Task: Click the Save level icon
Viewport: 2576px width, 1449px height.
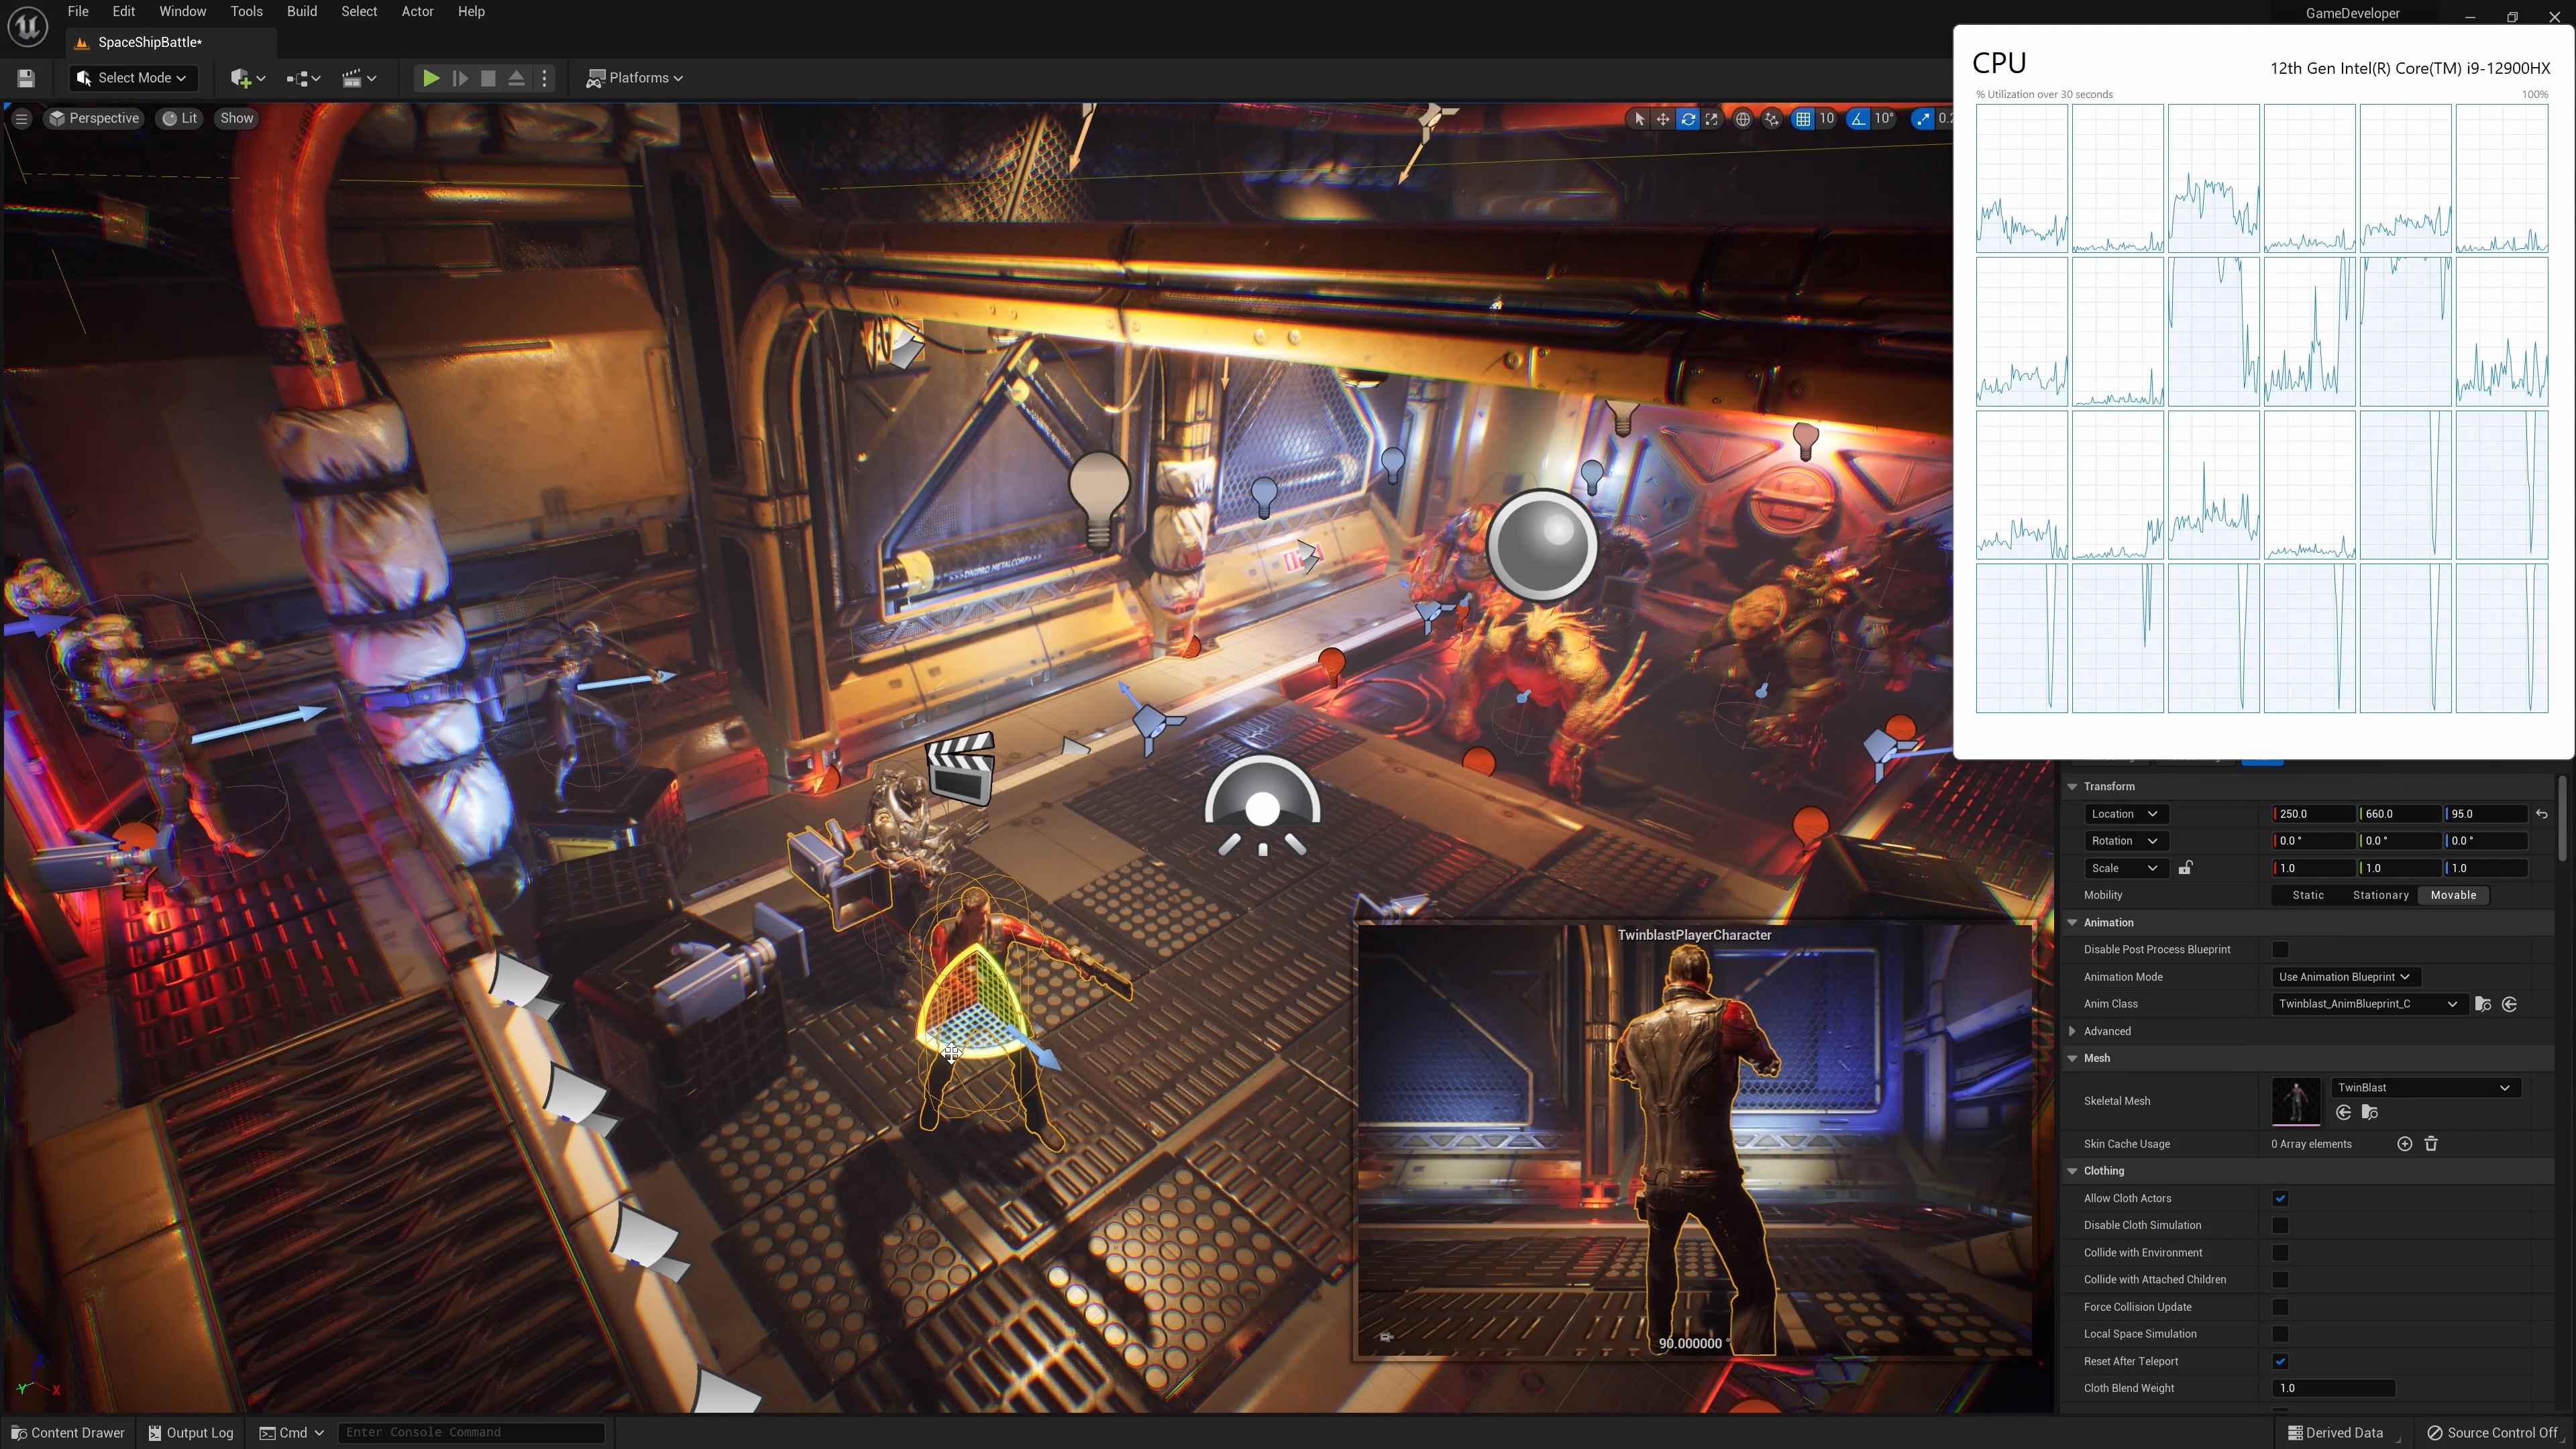Action: tap(26, 78)
